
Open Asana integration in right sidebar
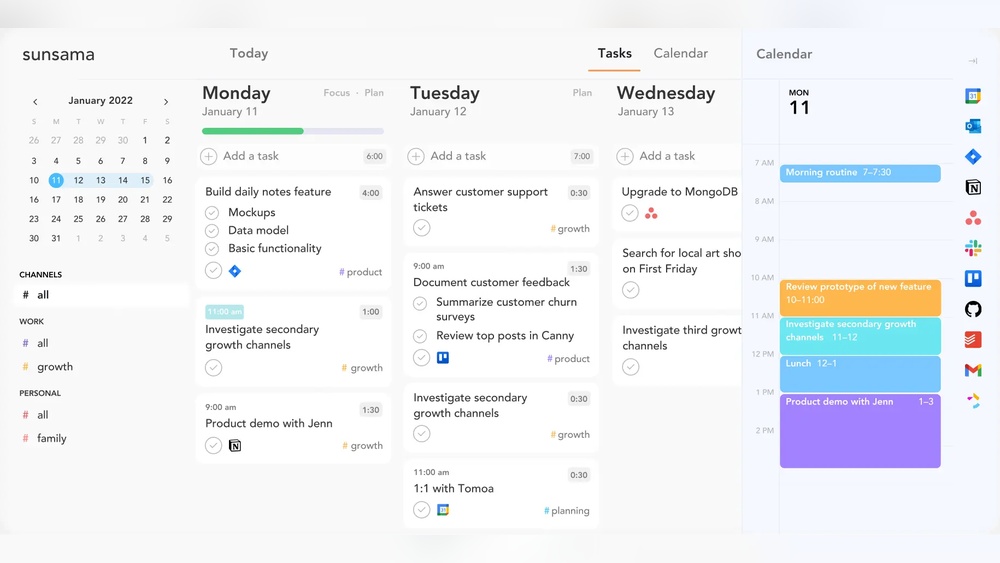(x=973, y=218)
